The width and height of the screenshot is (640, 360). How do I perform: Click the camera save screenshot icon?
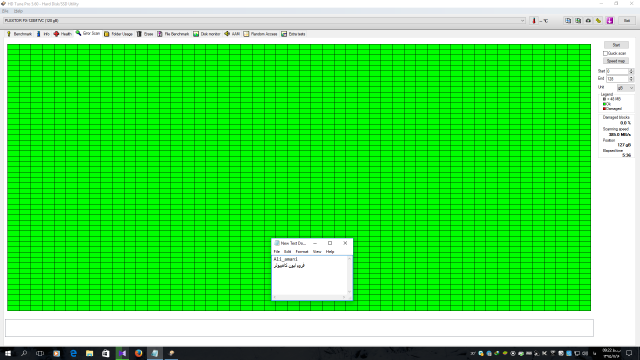coord(588,20)
